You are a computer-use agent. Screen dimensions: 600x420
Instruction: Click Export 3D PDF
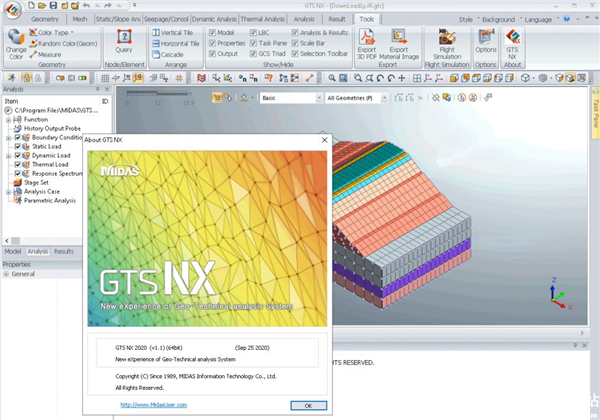[367, 44]
